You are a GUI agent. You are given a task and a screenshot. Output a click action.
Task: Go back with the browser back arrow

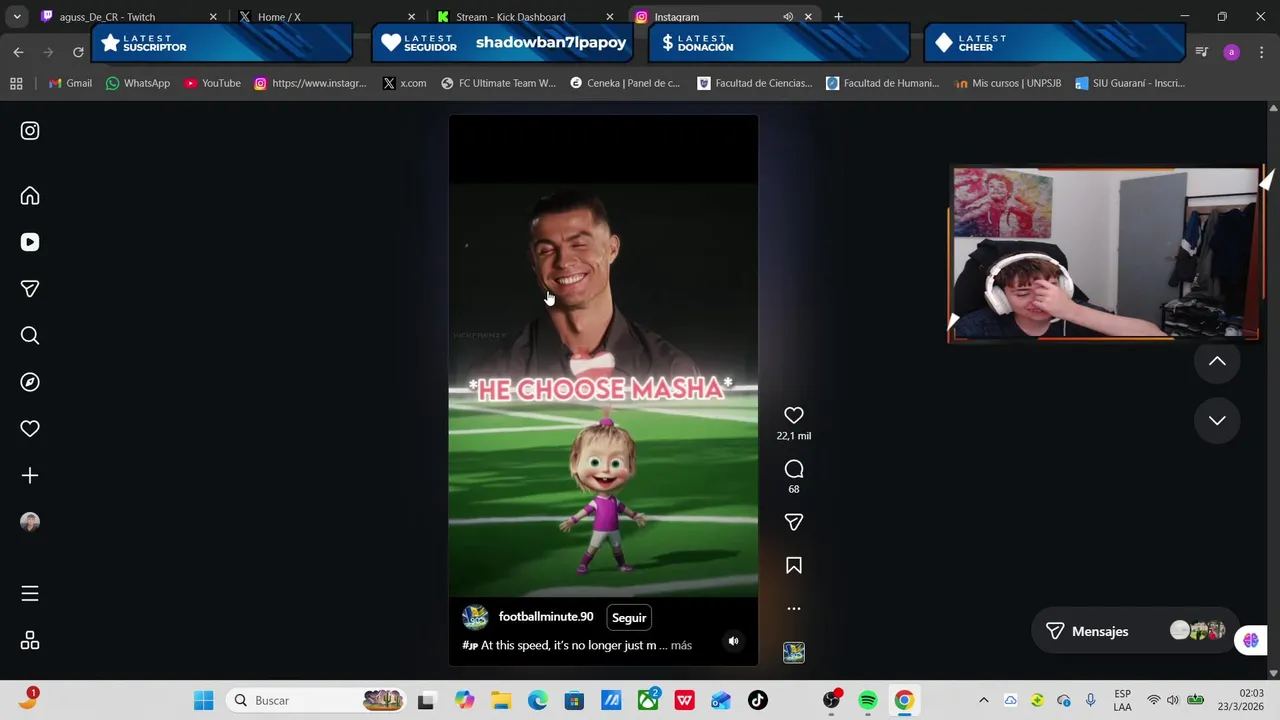18,52
